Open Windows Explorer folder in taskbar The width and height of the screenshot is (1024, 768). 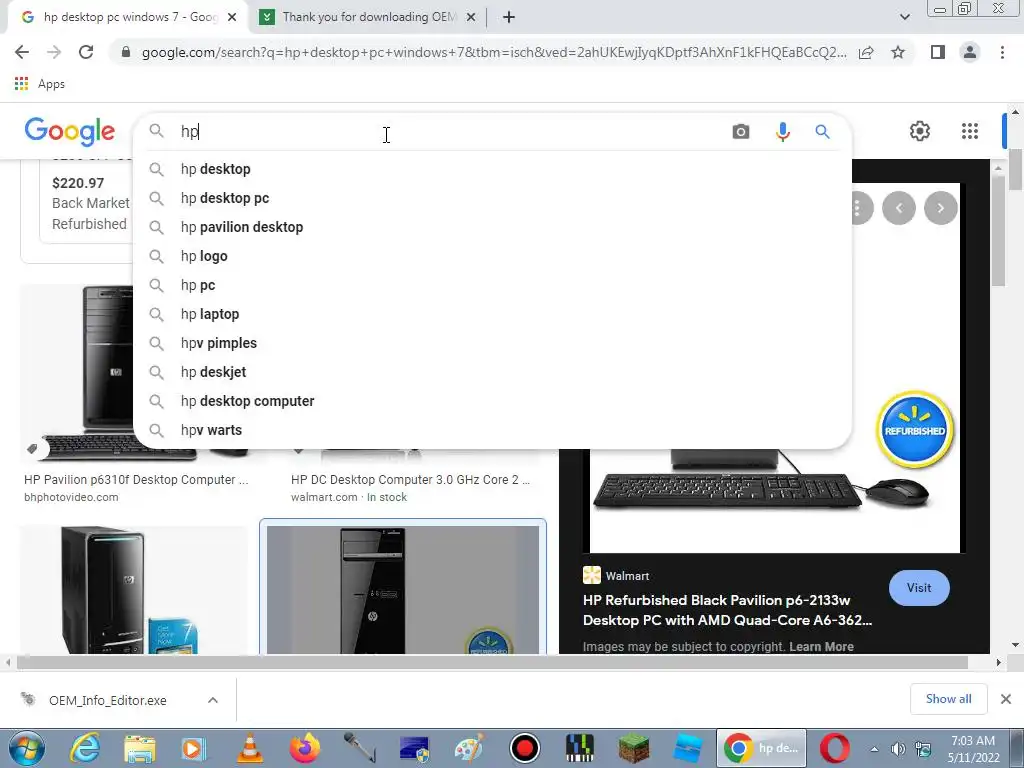pos(140,749)
